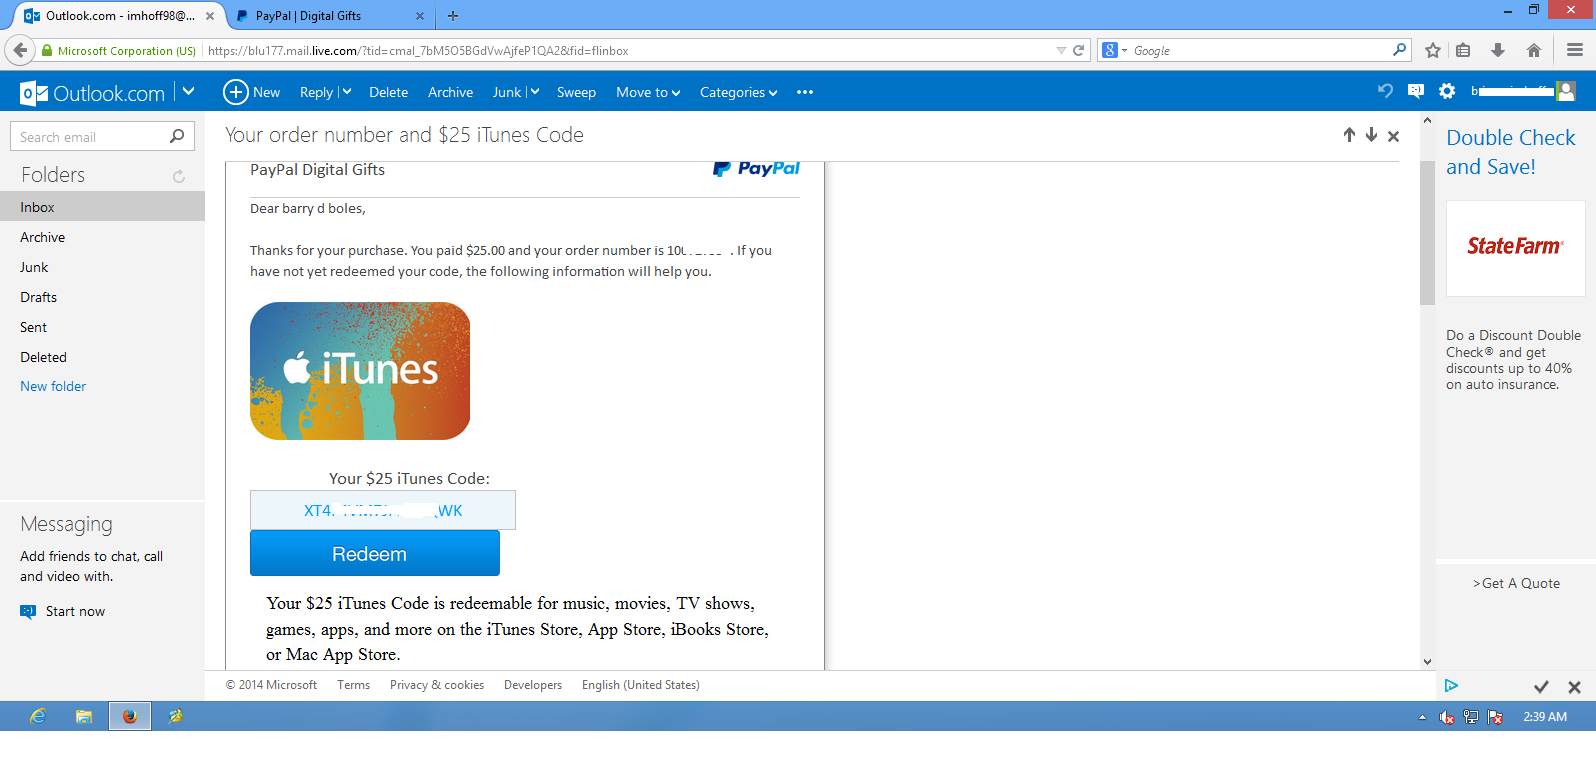Reload the page with refresh icon
The height and width of the screenshot is (783, 1596).
pos(1078,50)
